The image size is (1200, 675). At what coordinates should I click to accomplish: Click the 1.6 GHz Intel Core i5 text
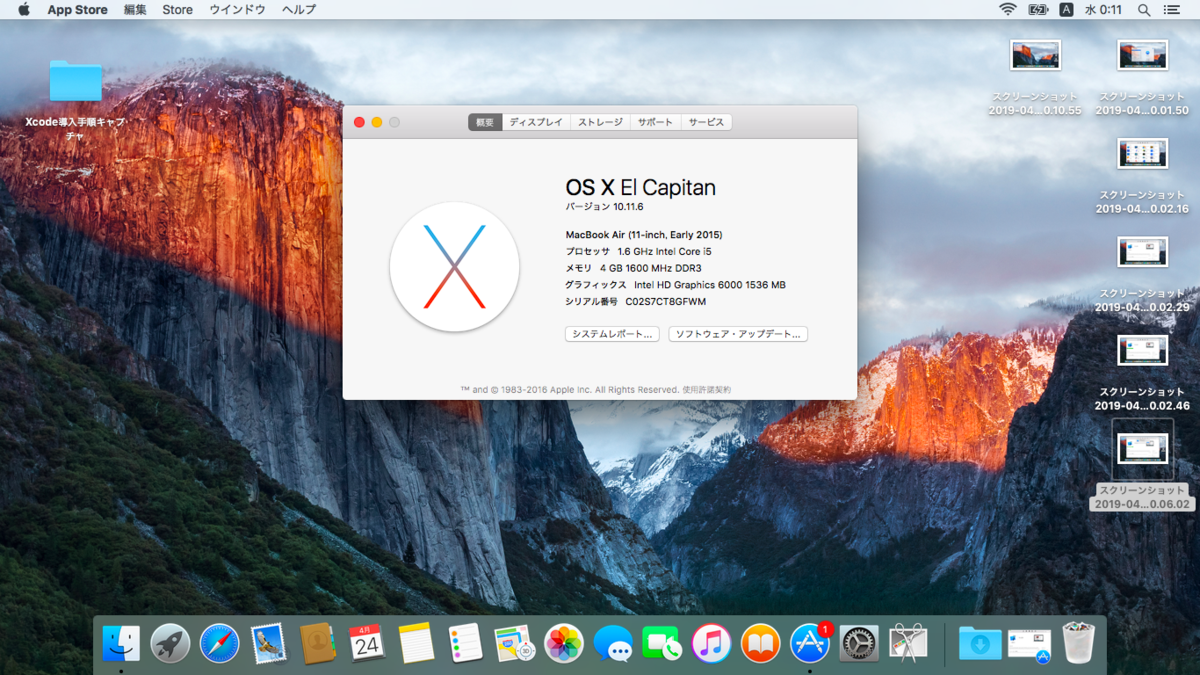664,252
